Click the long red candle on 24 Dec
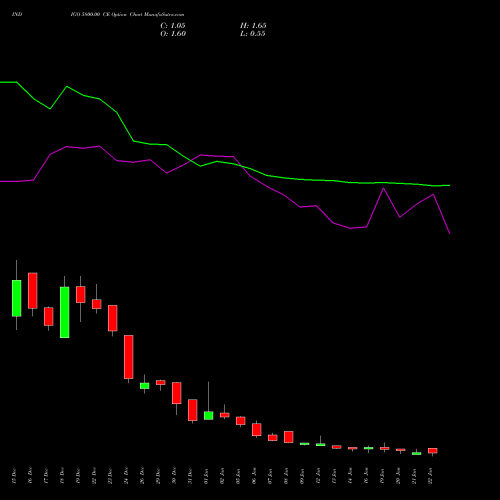Screen dimensions: 500x500 click(129, 357)
